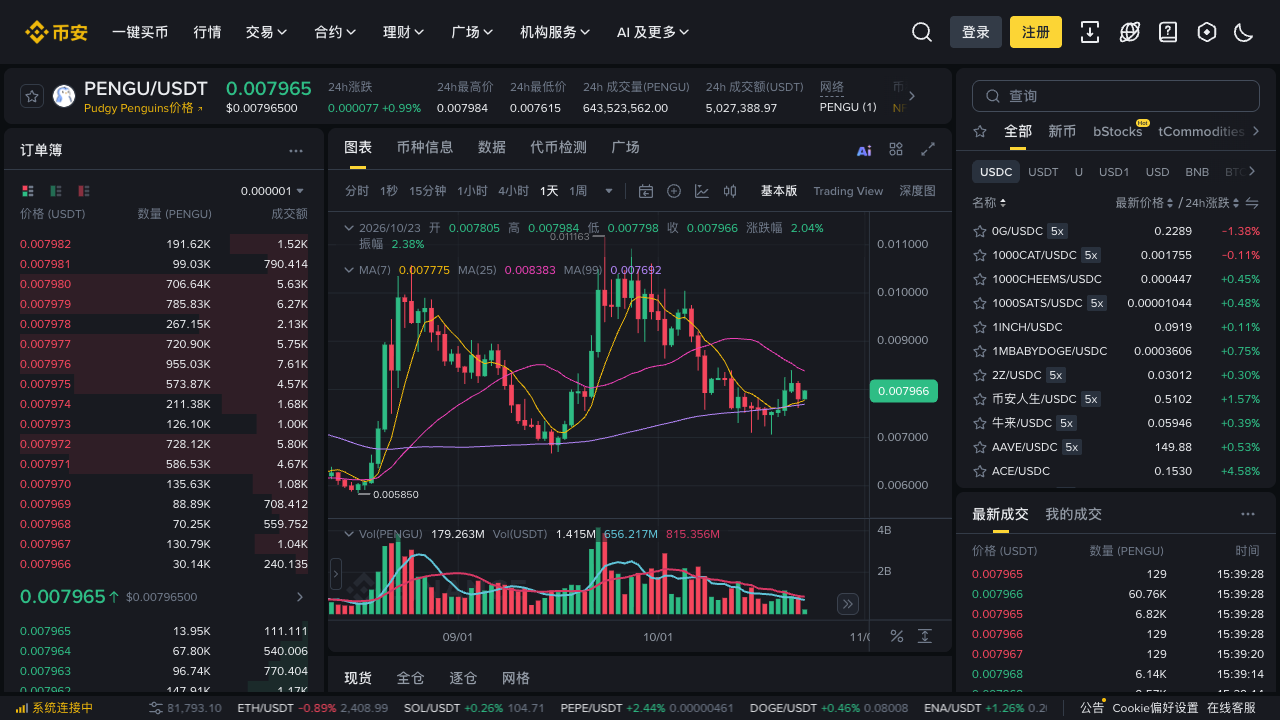Open the language globe icon

click(x=1130, y=32)
